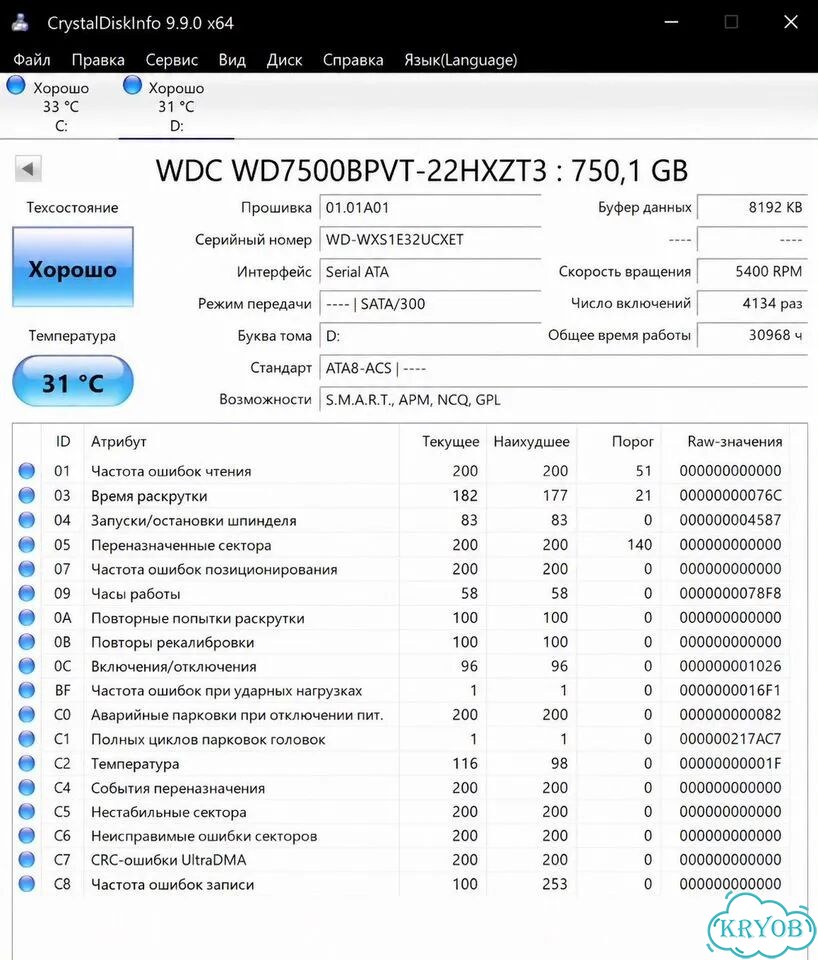Click the ID column header

point(62,441)
